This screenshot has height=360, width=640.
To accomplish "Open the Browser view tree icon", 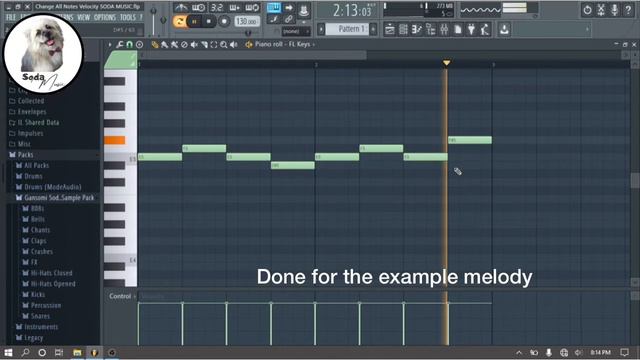I will [x=431, y=29].
